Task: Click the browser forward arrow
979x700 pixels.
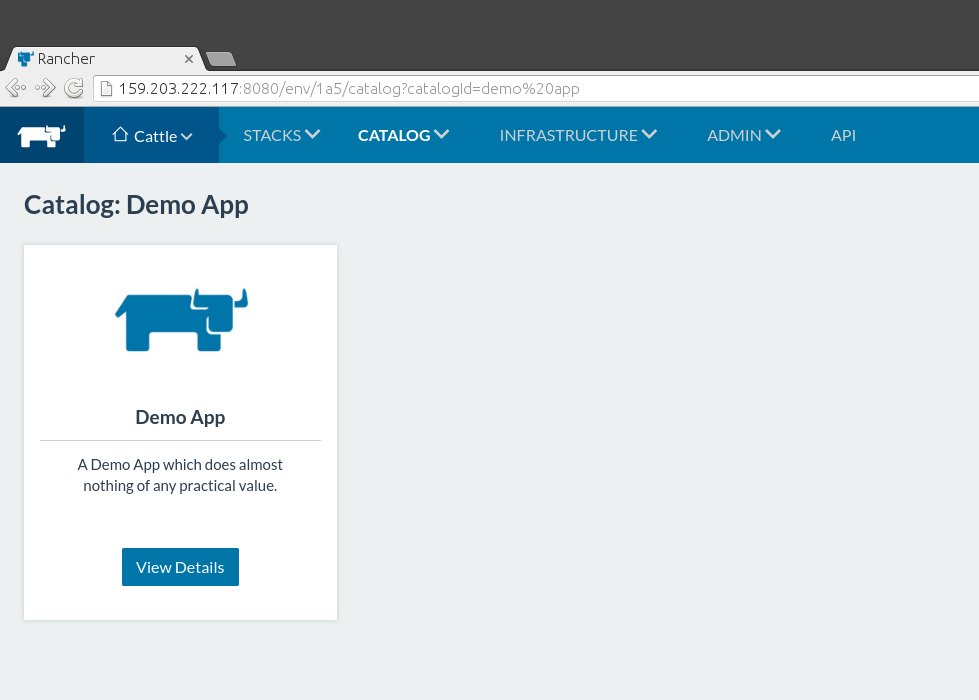Action: (45, 88)
